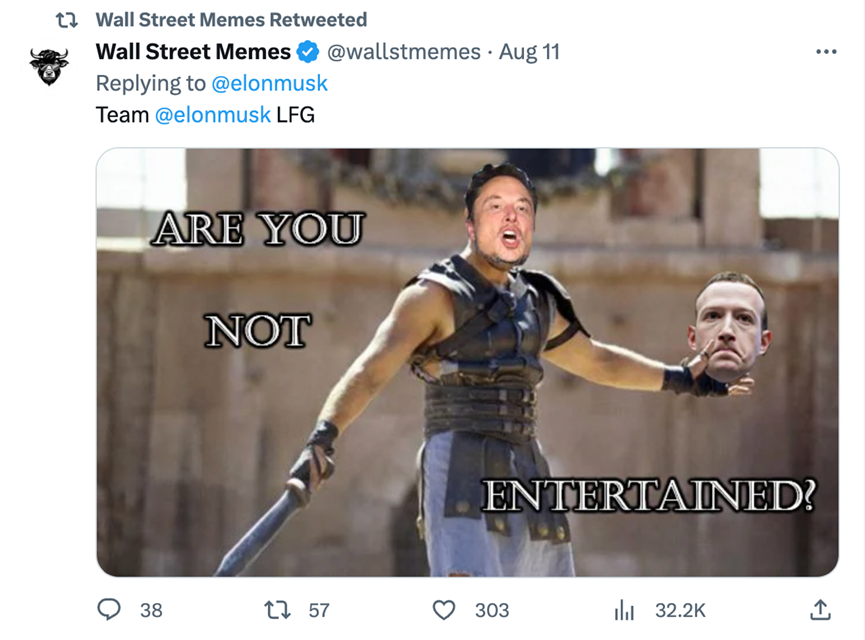Open the 'Wall Street Memes Retweeted' label
The image size is (865, 640).
[x=231, y=20]
